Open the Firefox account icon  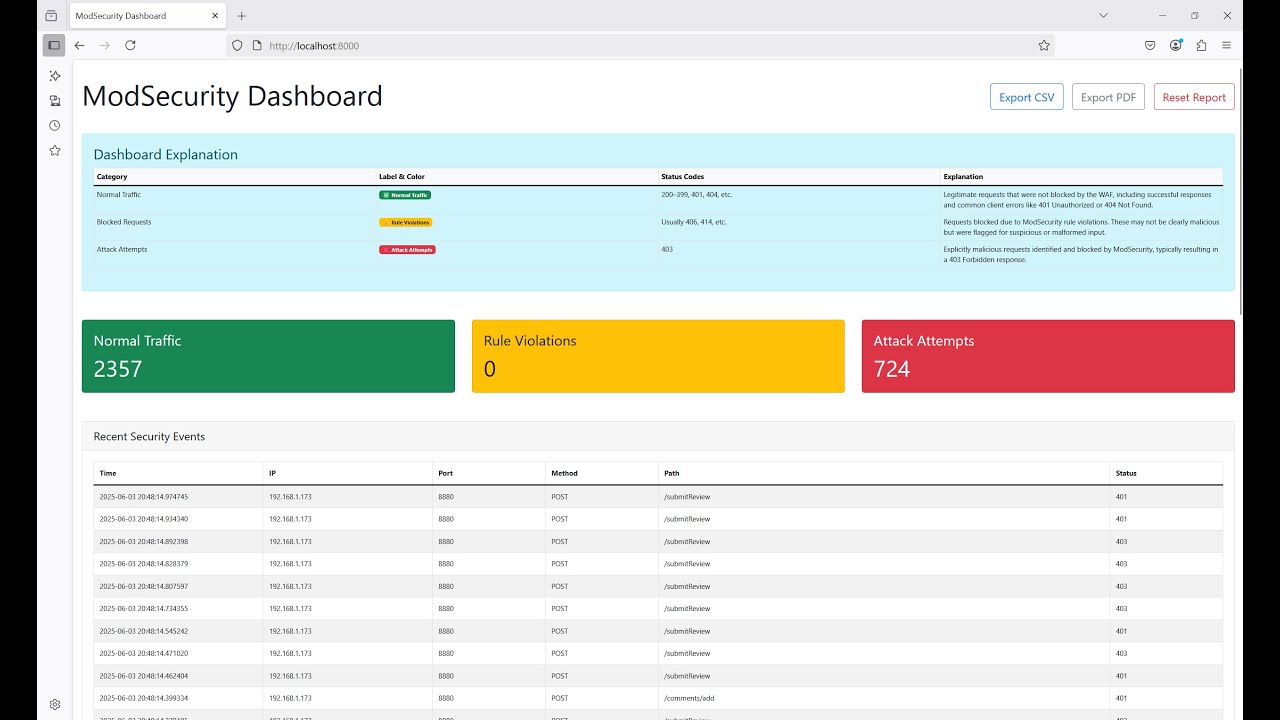click(1176, 45)
